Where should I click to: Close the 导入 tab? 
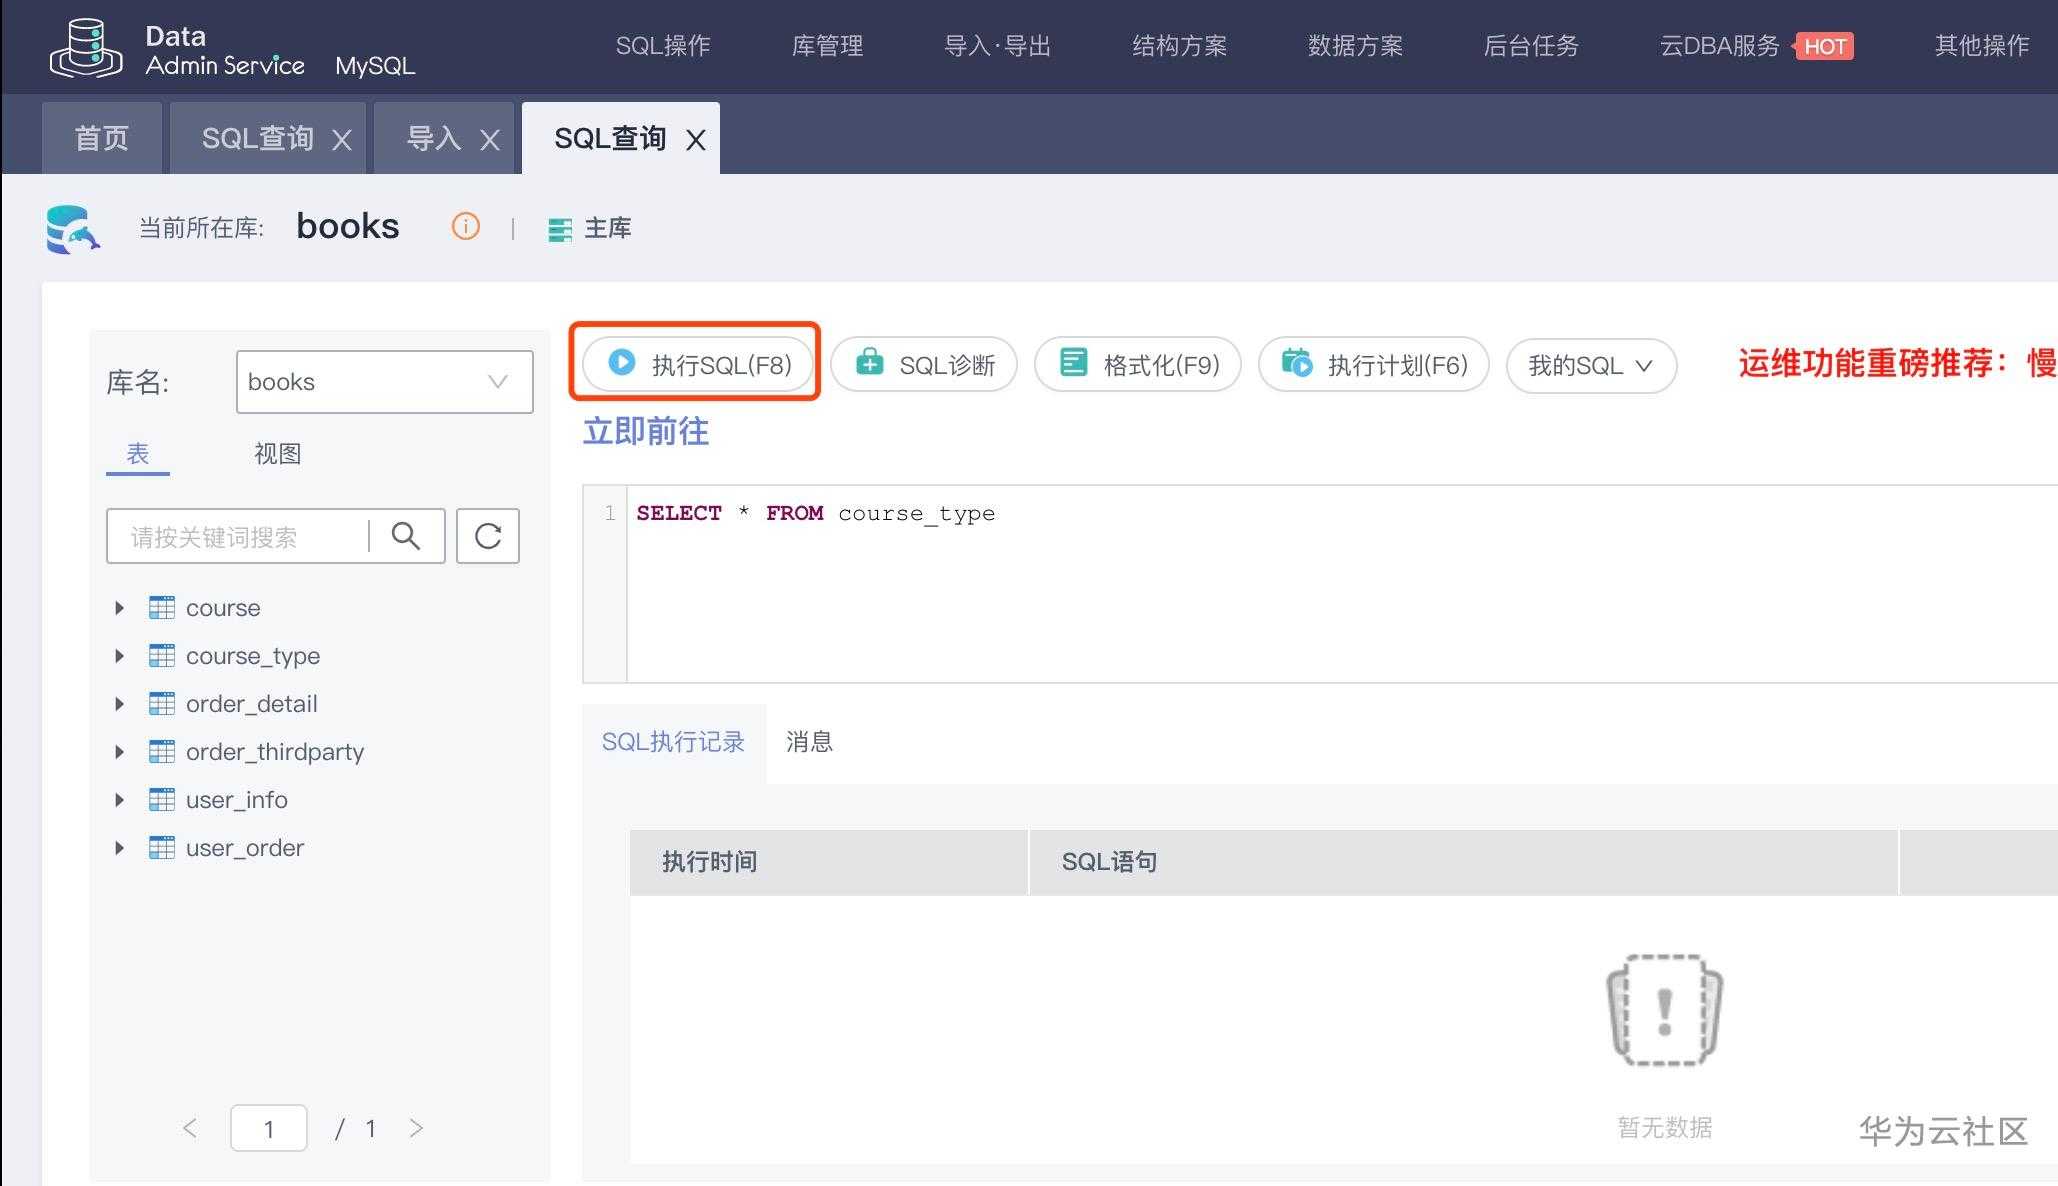click(490, 140)
